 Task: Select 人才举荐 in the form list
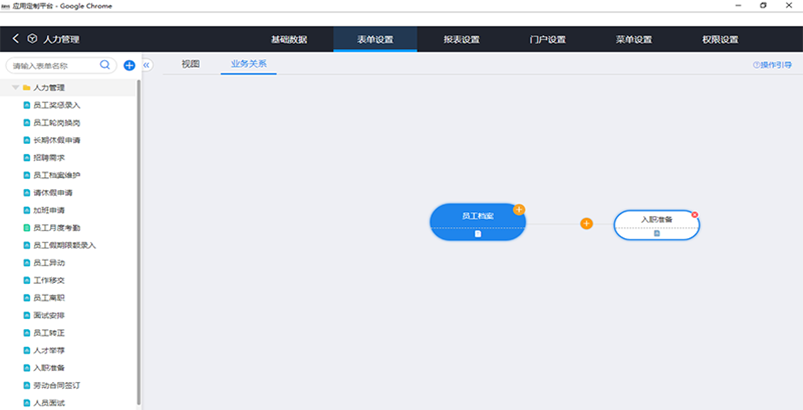[49, 351]
